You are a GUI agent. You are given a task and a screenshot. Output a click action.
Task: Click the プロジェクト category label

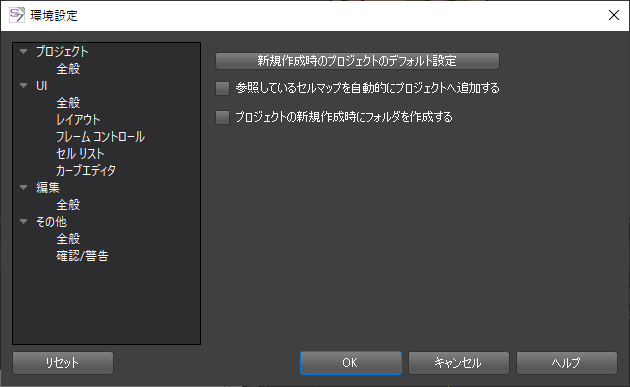pos(62,51)
